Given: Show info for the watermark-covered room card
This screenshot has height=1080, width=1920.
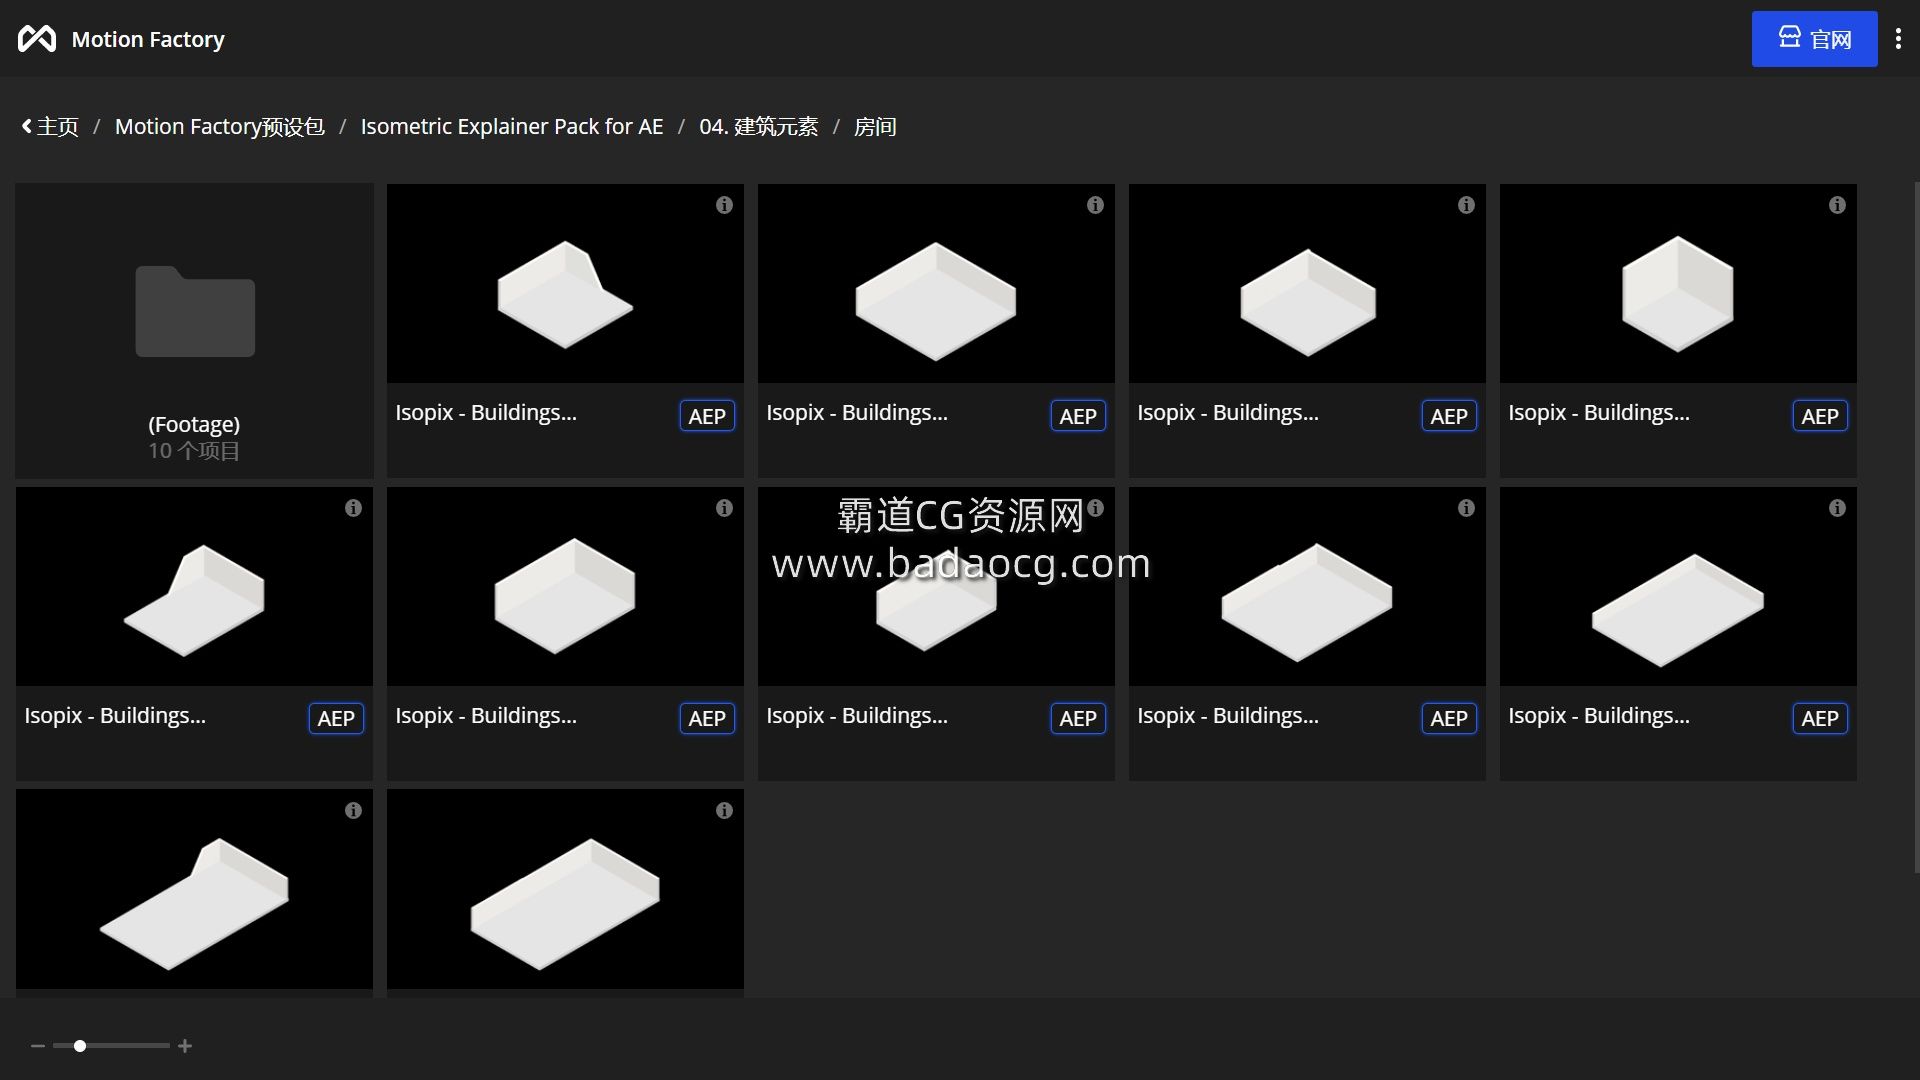Looking at the screenshot, I should click(1095, 508).
